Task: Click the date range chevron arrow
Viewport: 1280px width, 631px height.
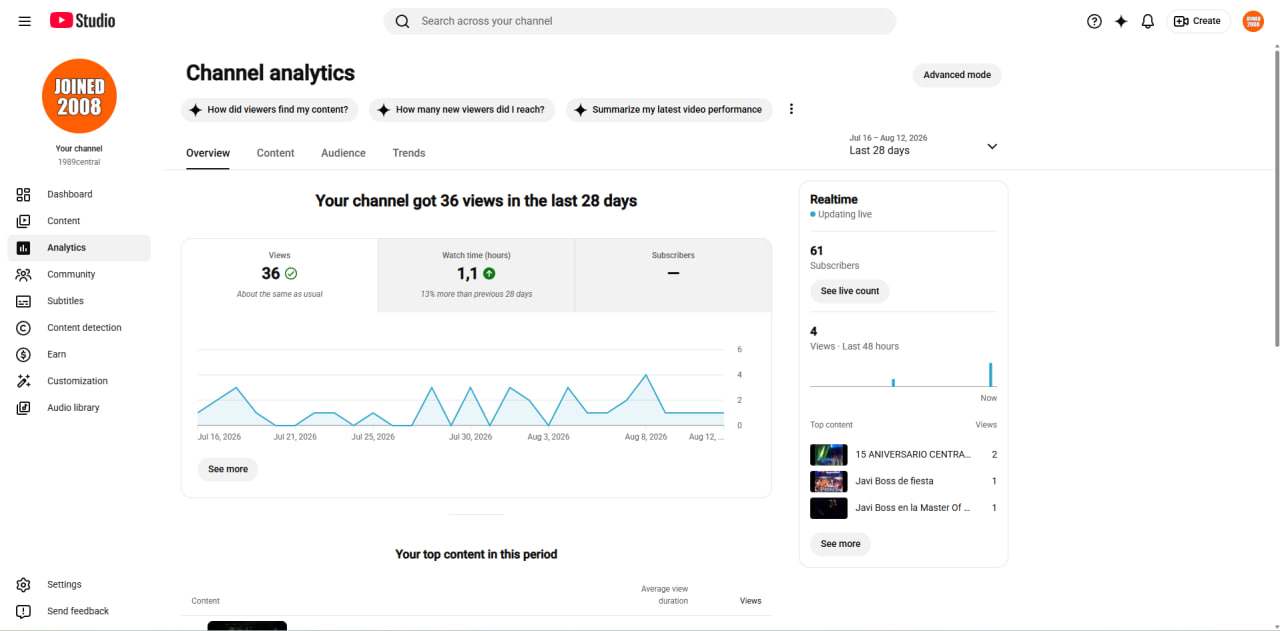Action: [x=992, y=146]
